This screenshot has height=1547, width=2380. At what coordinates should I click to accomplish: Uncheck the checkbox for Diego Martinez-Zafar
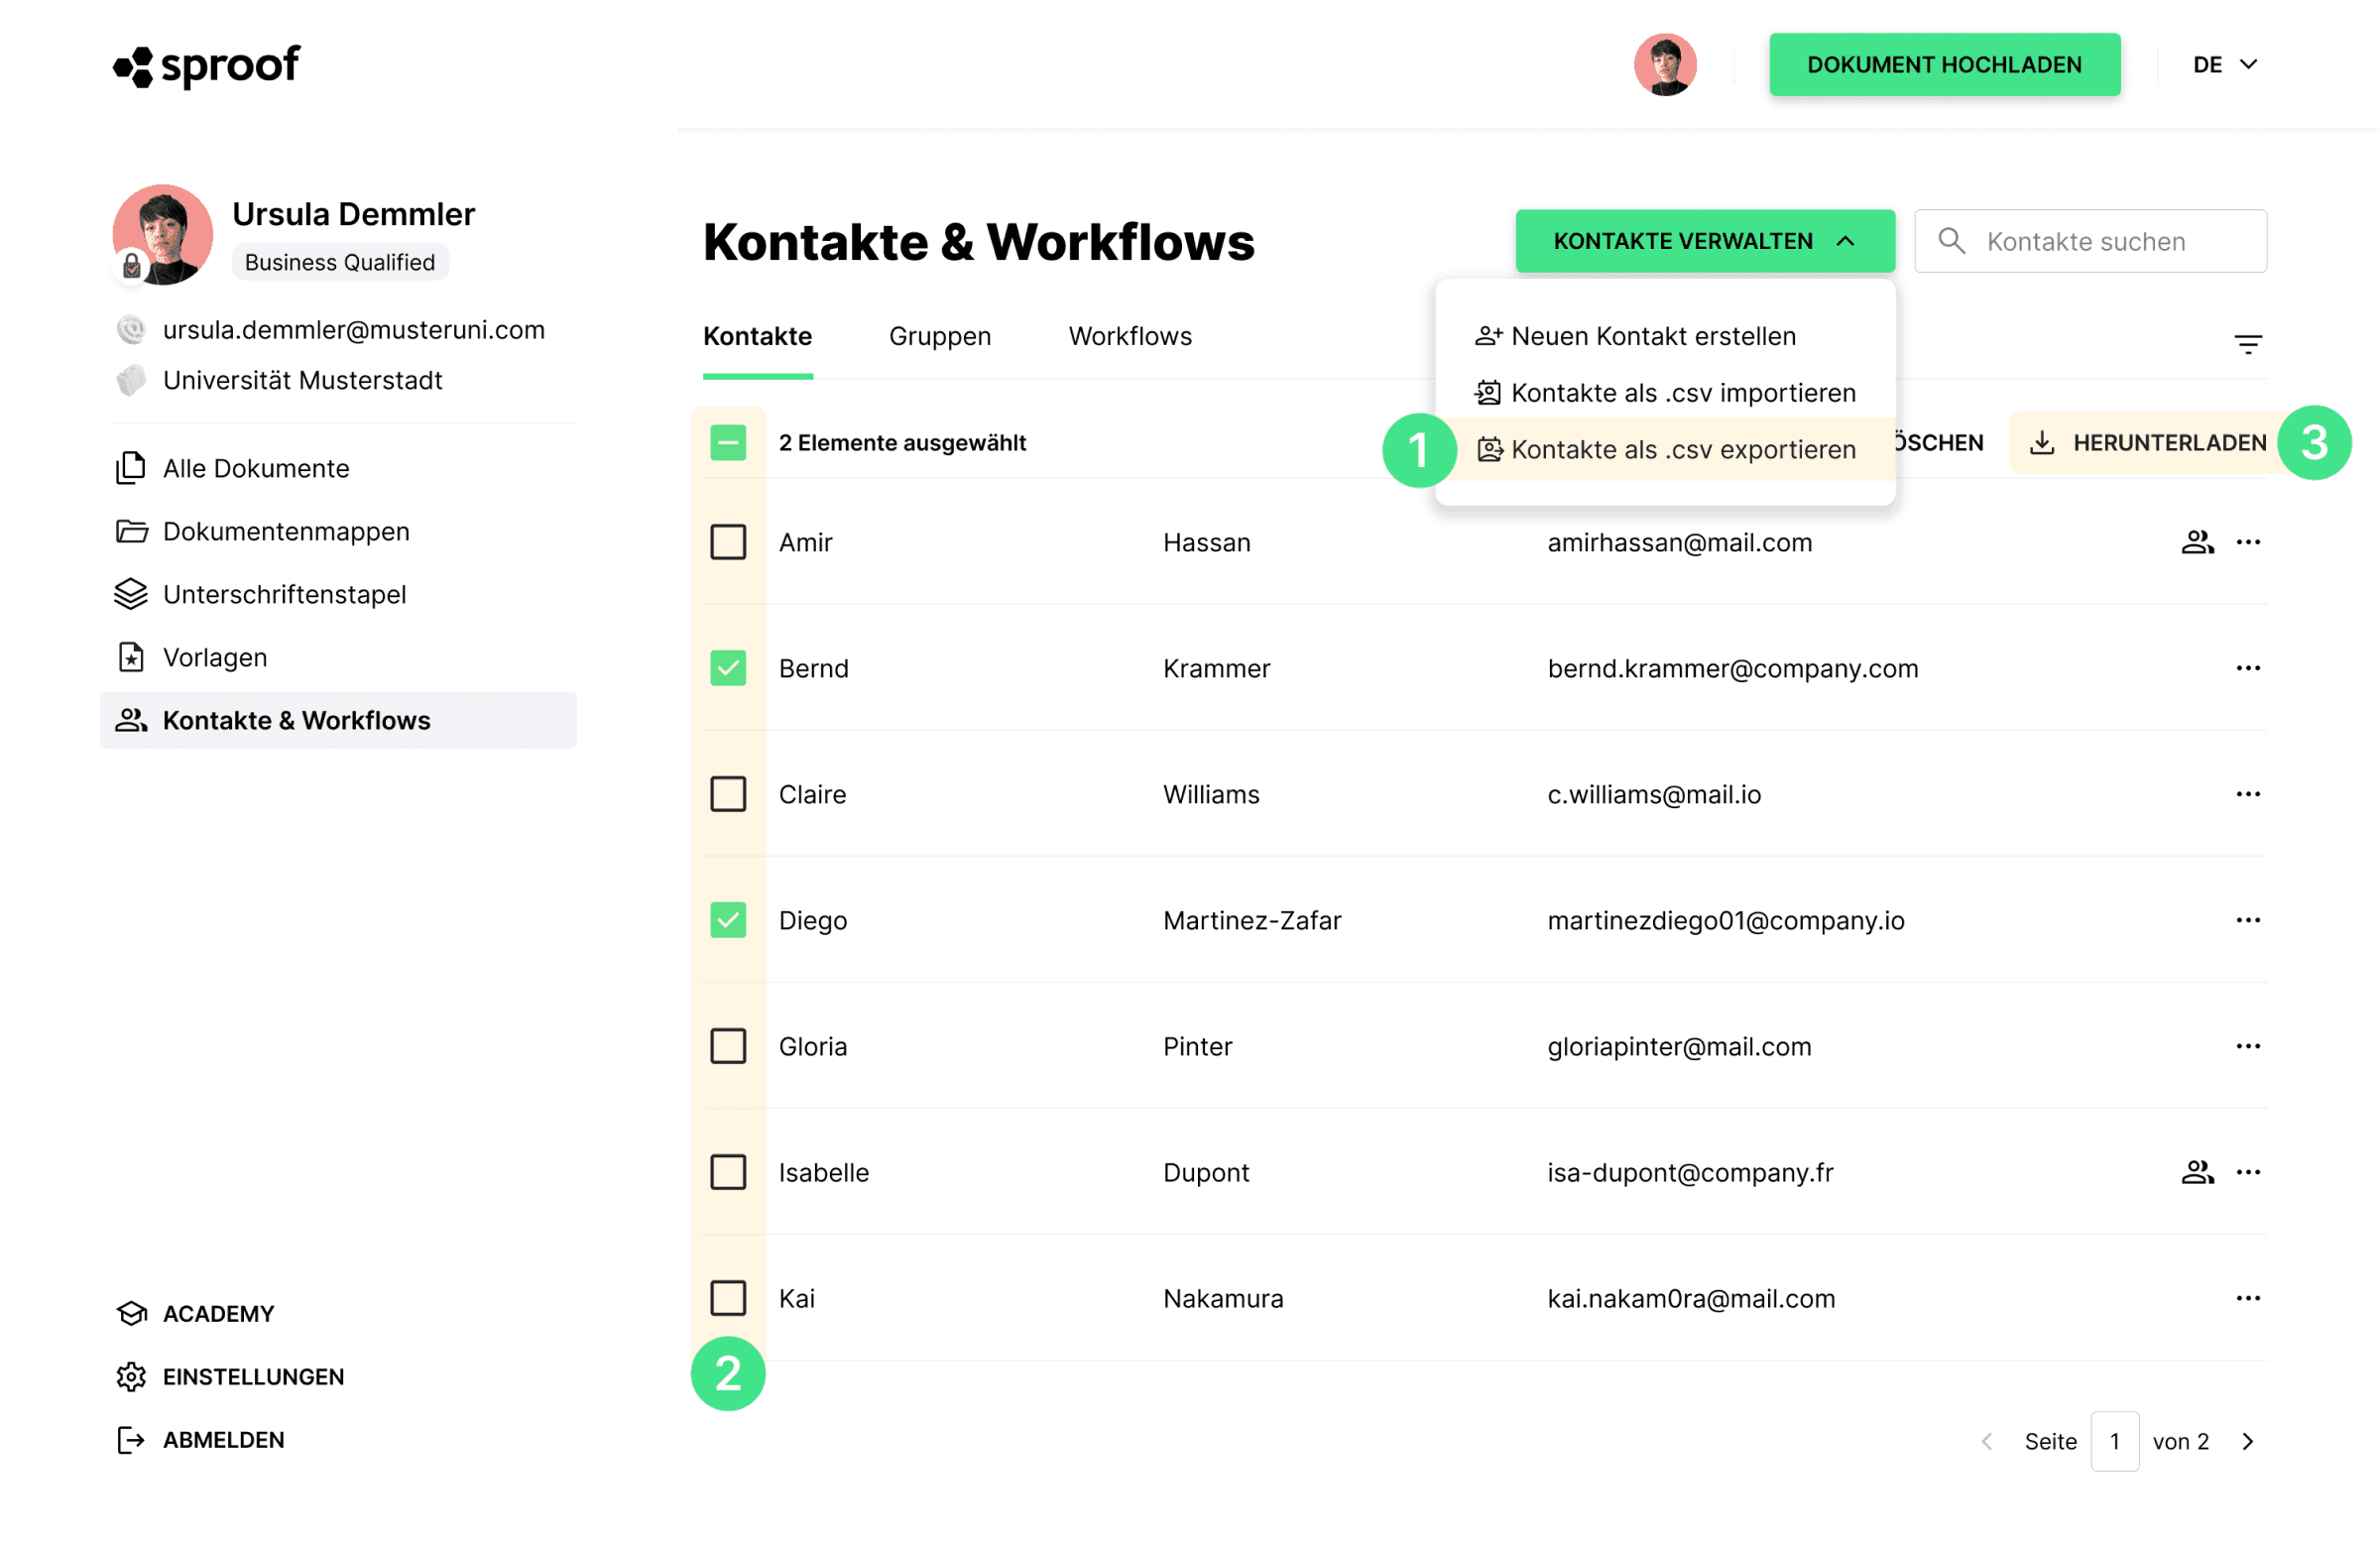click(728, 920)
